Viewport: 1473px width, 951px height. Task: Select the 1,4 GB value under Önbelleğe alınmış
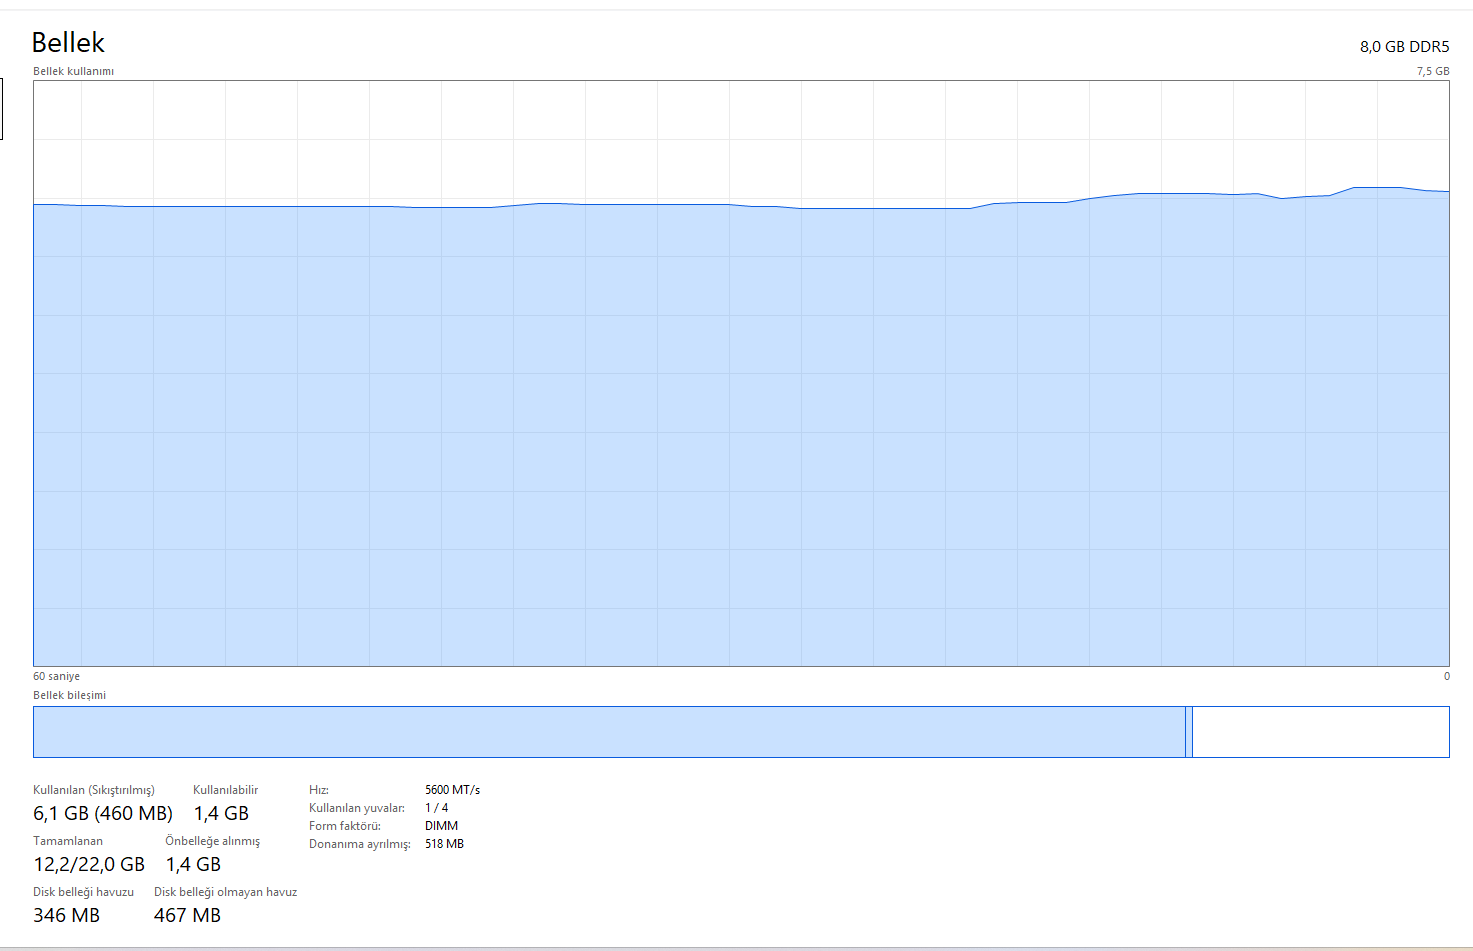point(193,864)
